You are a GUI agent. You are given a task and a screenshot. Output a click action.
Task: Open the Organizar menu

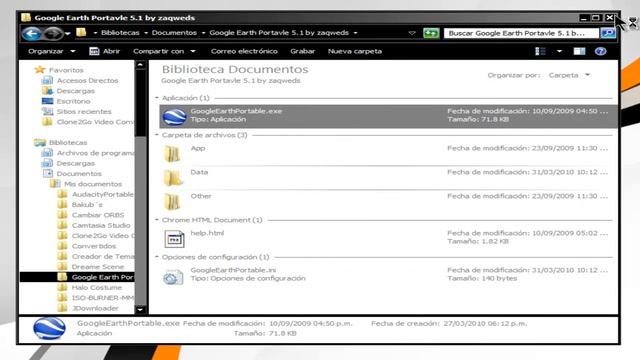pos(51,51)
